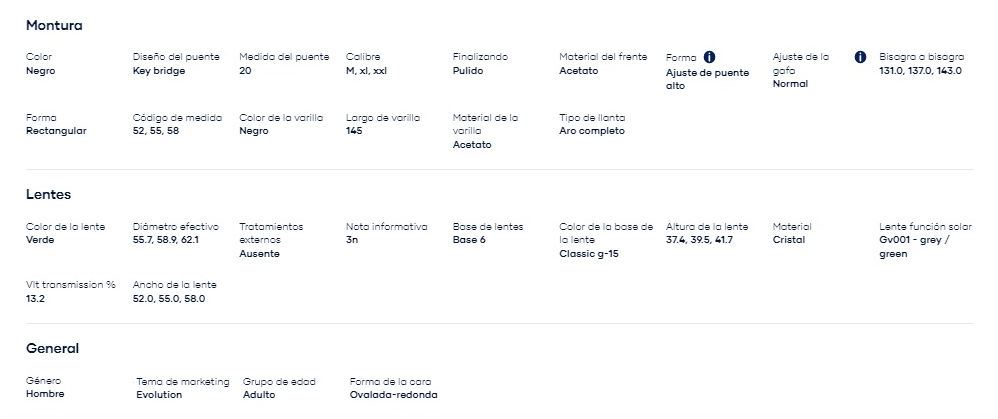Click the info icon beside Ajuste de la gafa

click(860, 57)
